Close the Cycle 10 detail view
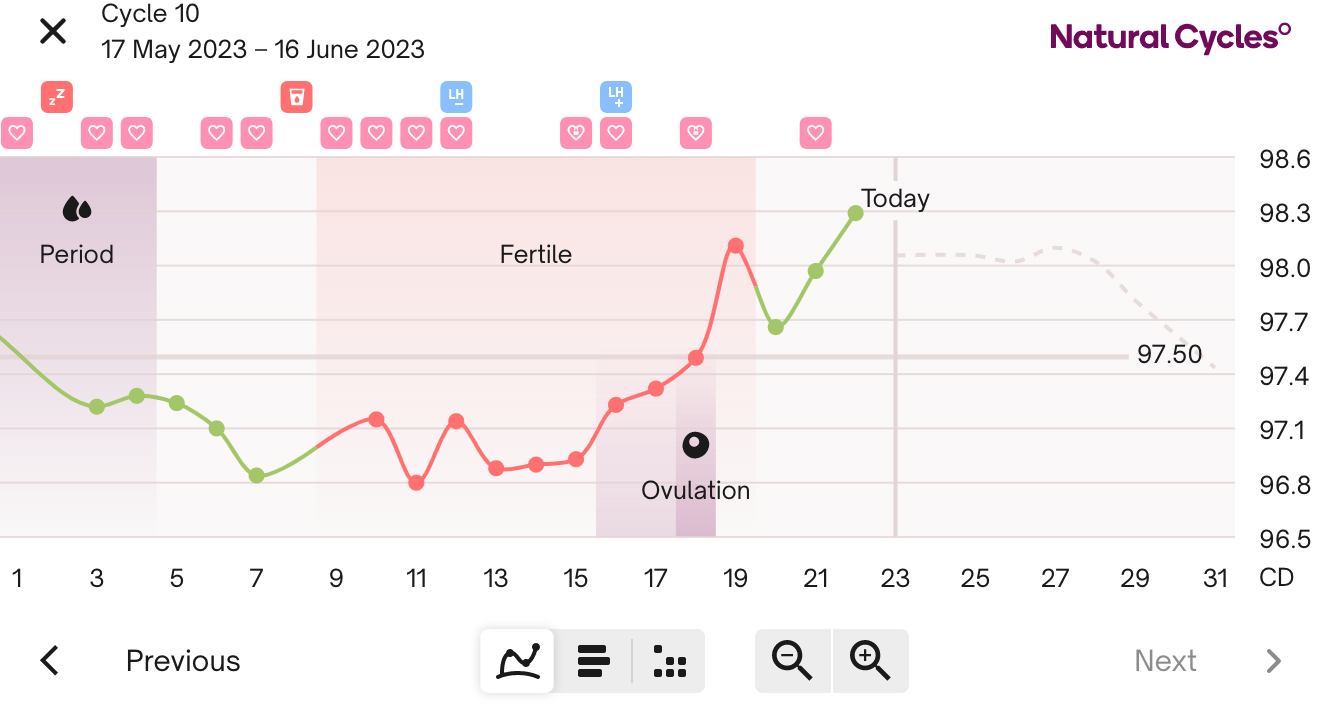1322x706 pixels. [x=52, y=31]
